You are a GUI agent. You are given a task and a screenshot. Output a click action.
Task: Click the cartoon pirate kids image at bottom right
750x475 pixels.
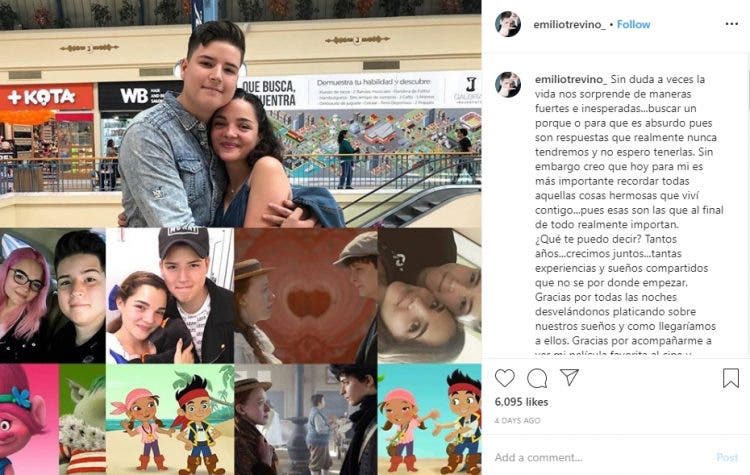430,420
